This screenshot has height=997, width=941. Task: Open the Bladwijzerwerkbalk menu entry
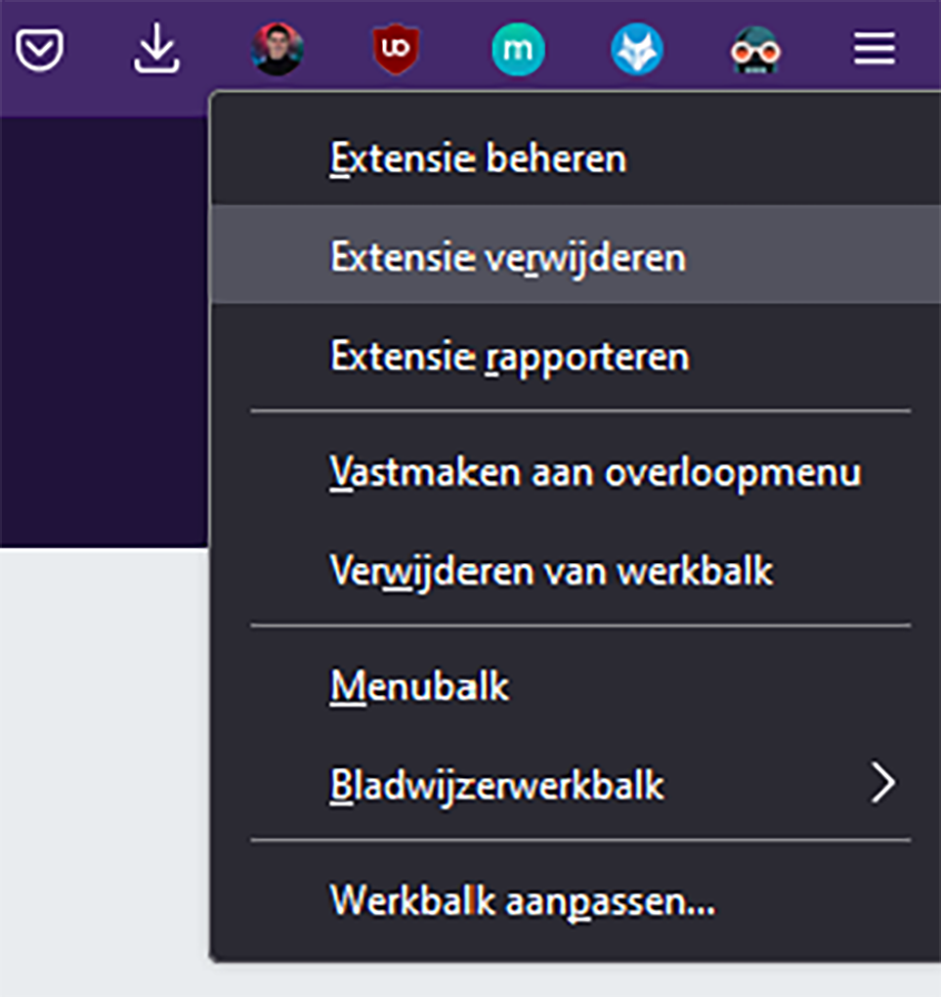tap(576, 785)
